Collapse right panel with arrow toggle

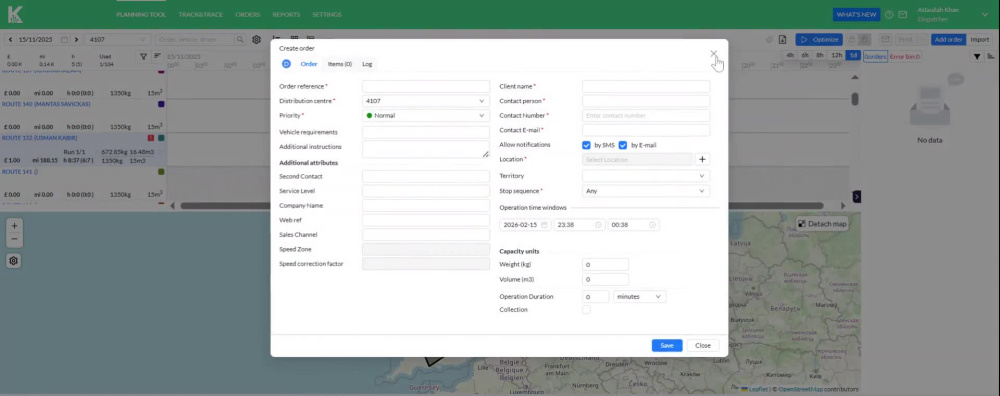coord(857,197)
